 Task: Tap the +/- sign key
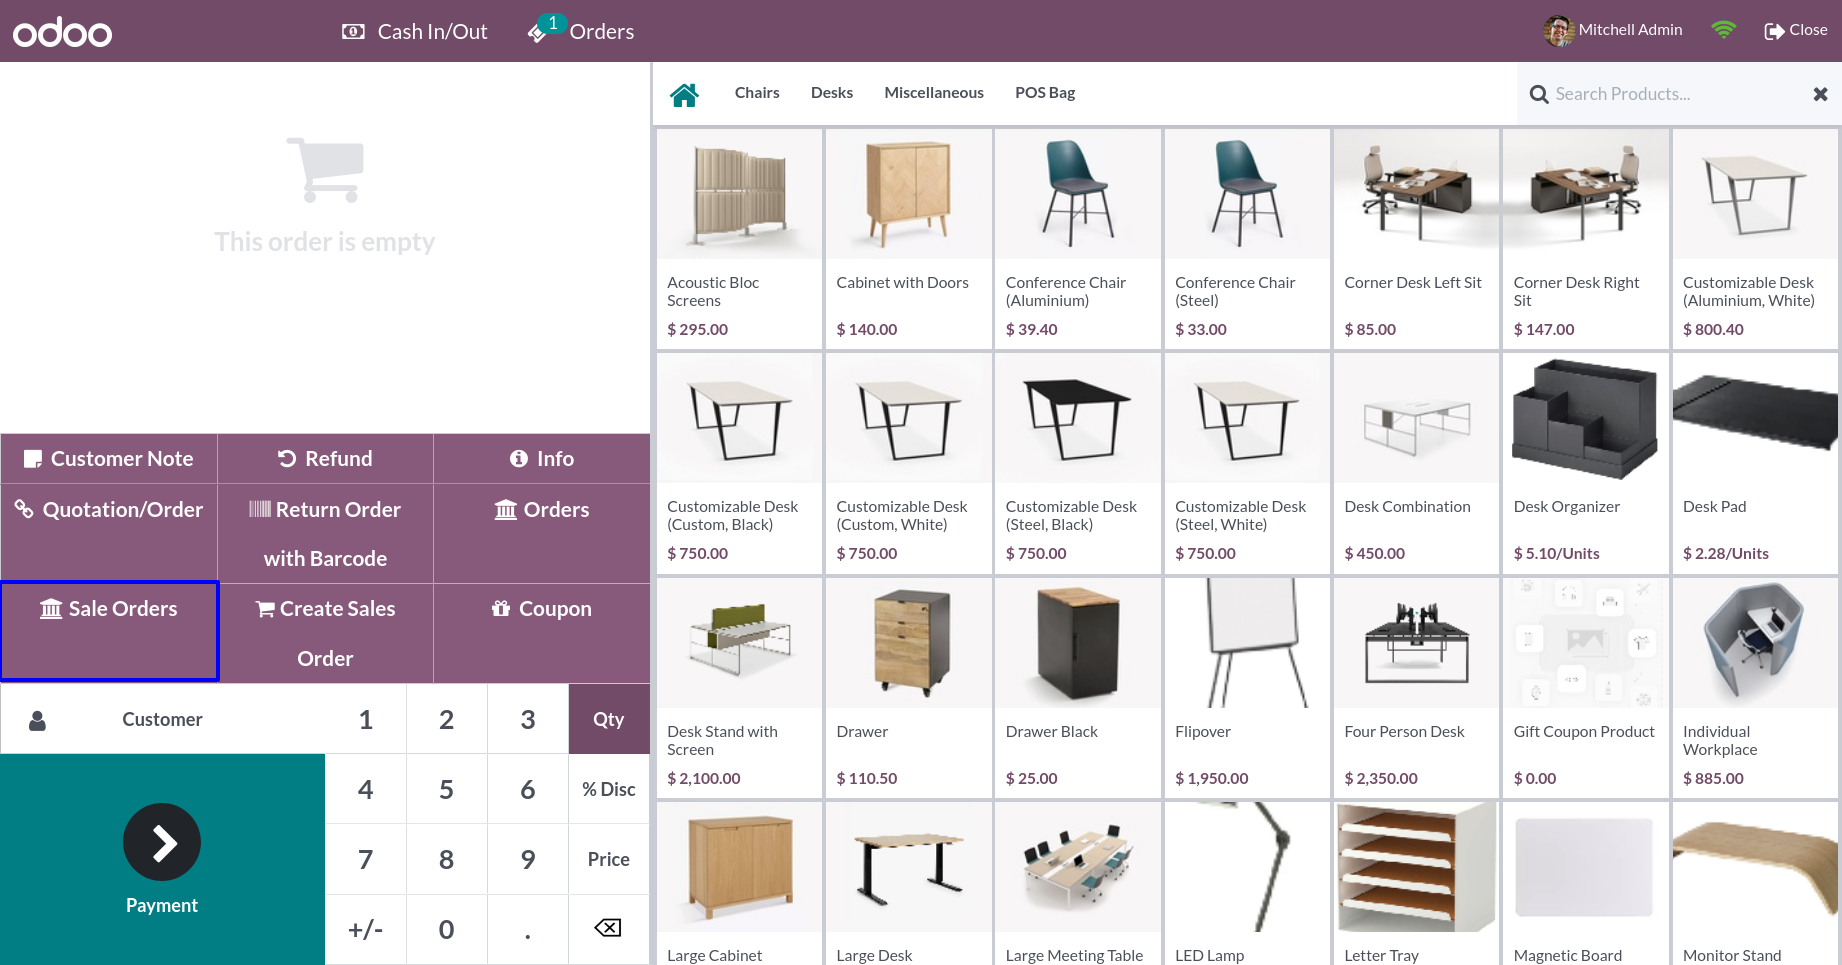coord(366,929)
